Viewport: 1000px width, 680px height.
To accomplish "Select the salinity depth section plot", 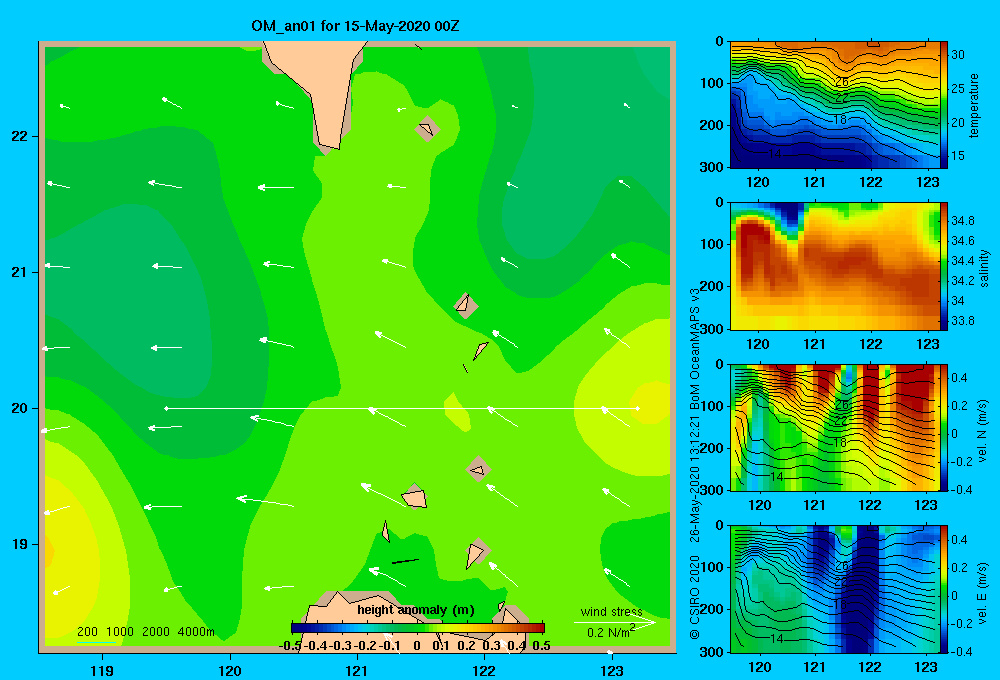I will (834, 266).
